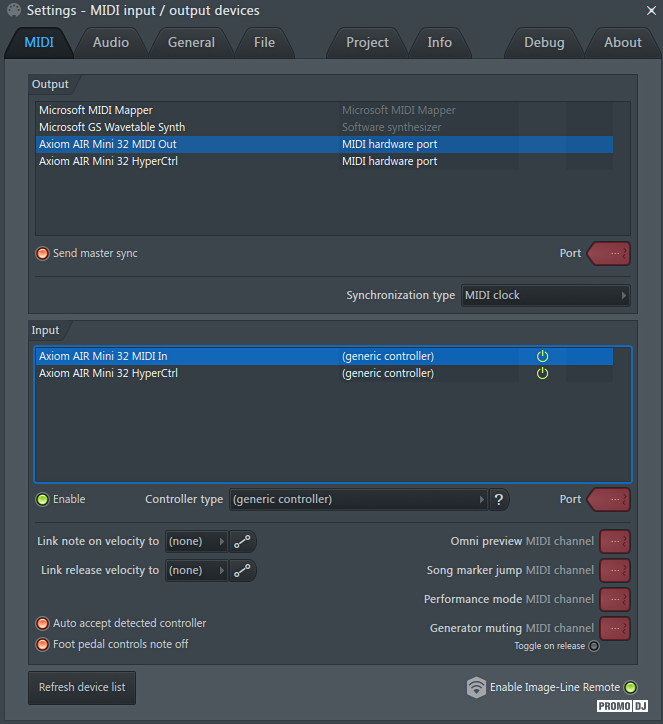663x724 pixels.
Task: Set the Output Port number field
Action: (609, 253)
